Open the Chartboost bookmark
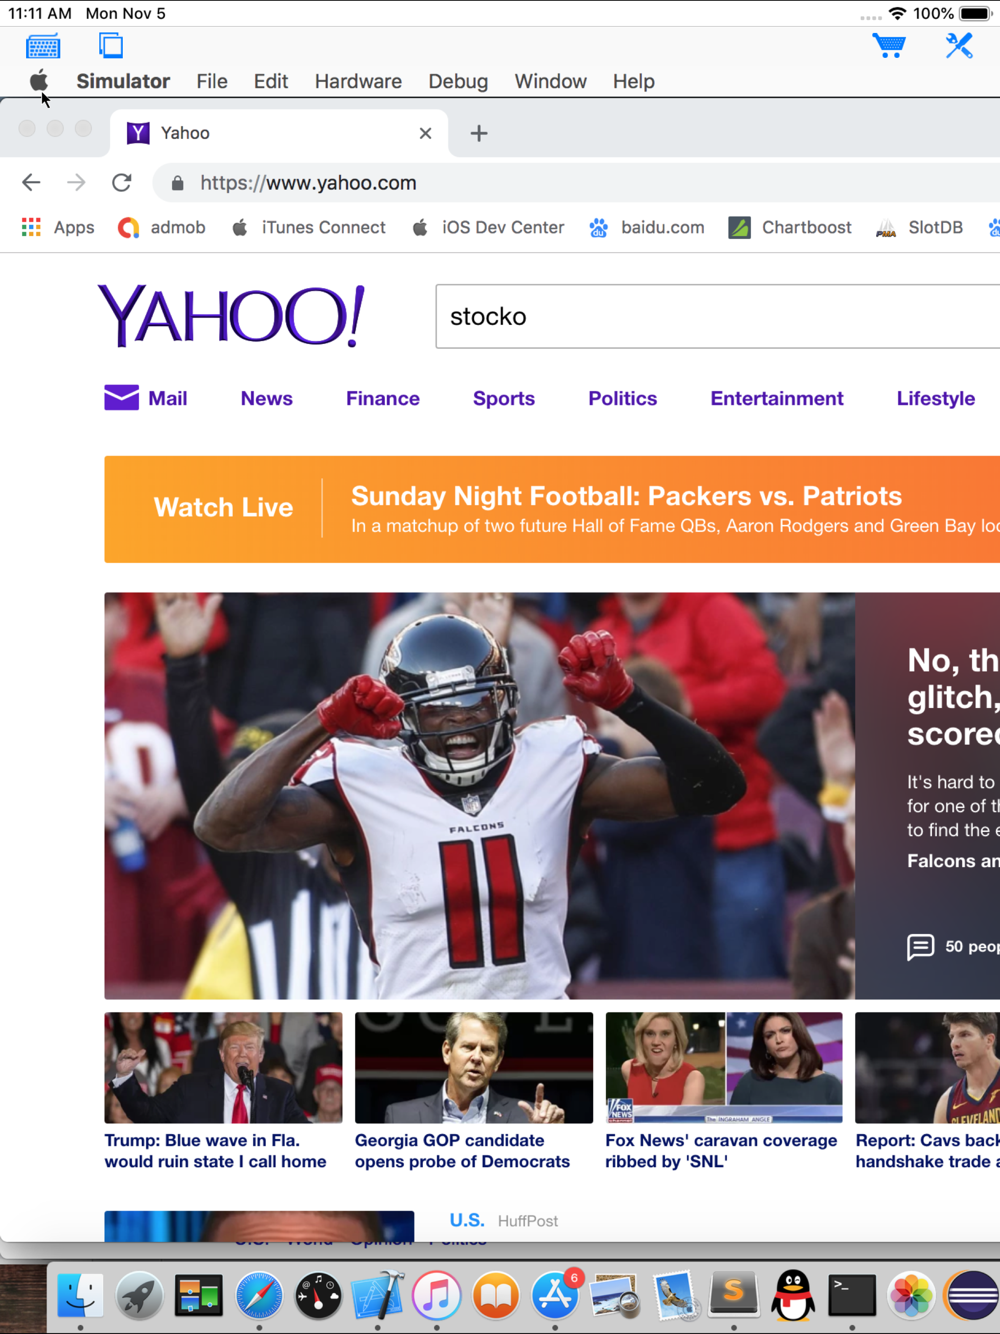The width and height of the screenshot is (1000, 1334). click(790, 227)
